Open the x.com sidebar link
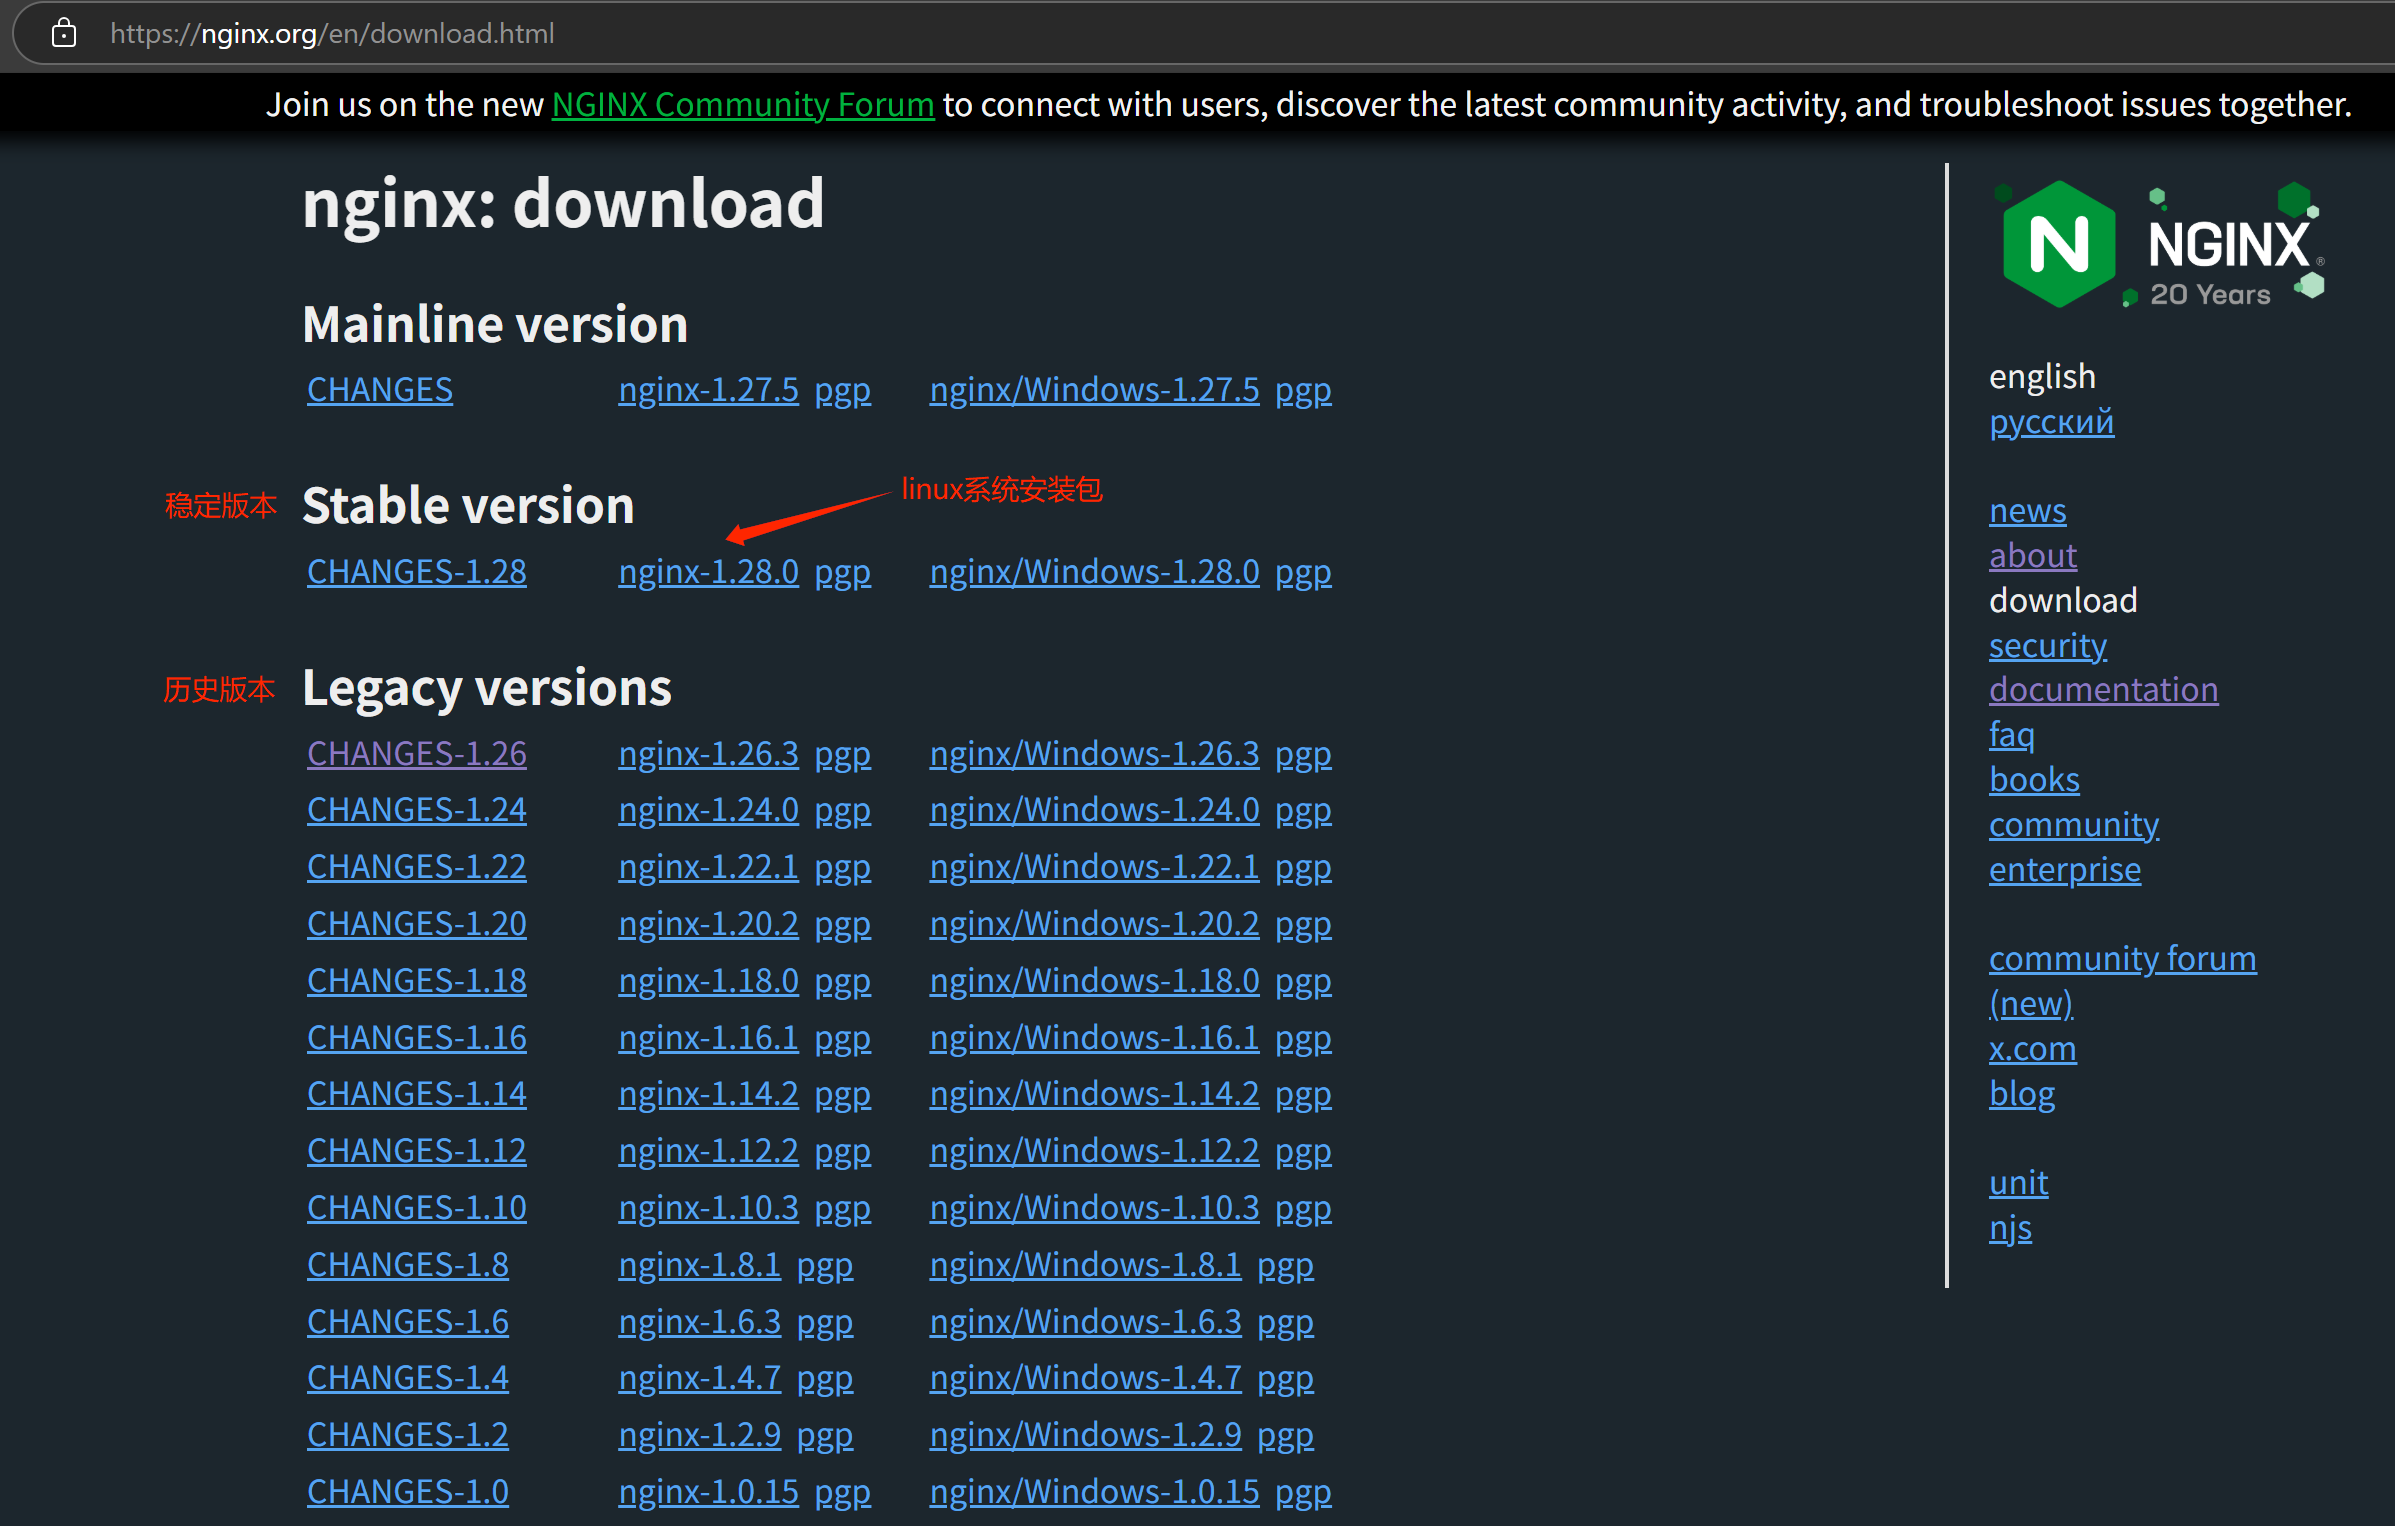2395x1526 pixels. (2032, 1049)
